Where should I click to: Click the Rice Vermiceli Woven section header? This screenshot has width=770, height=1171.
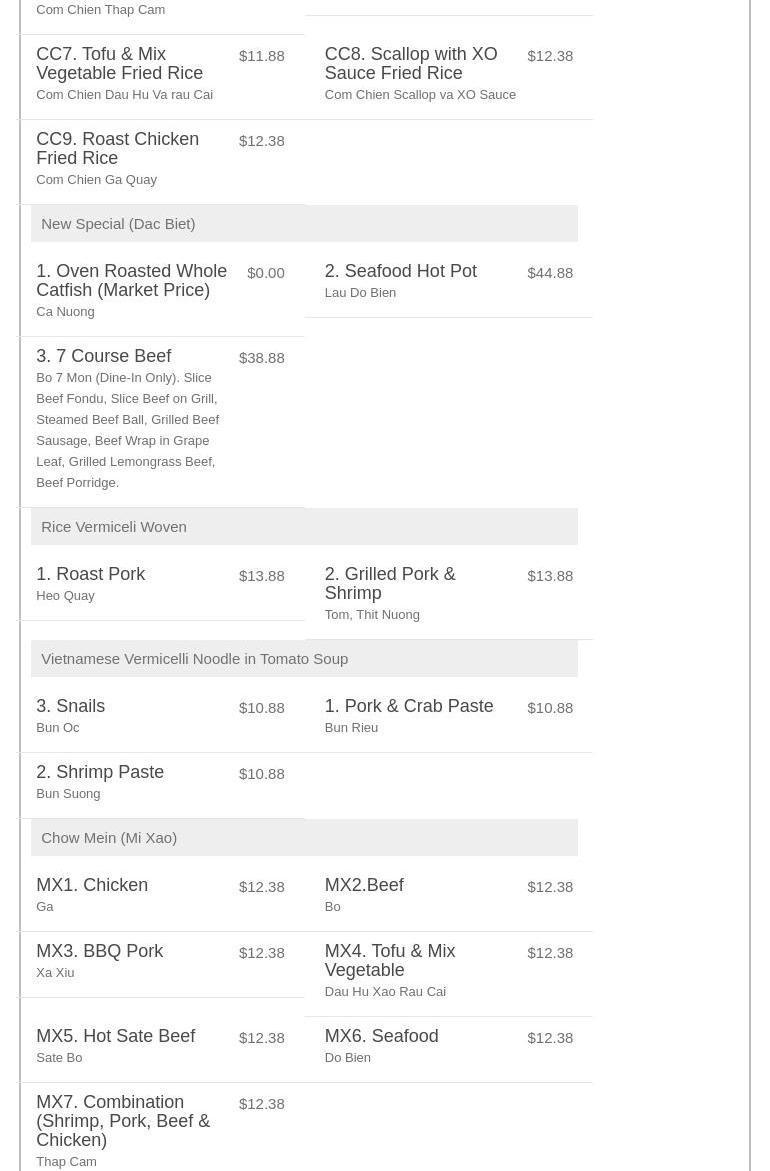click(x=113, y=527)
